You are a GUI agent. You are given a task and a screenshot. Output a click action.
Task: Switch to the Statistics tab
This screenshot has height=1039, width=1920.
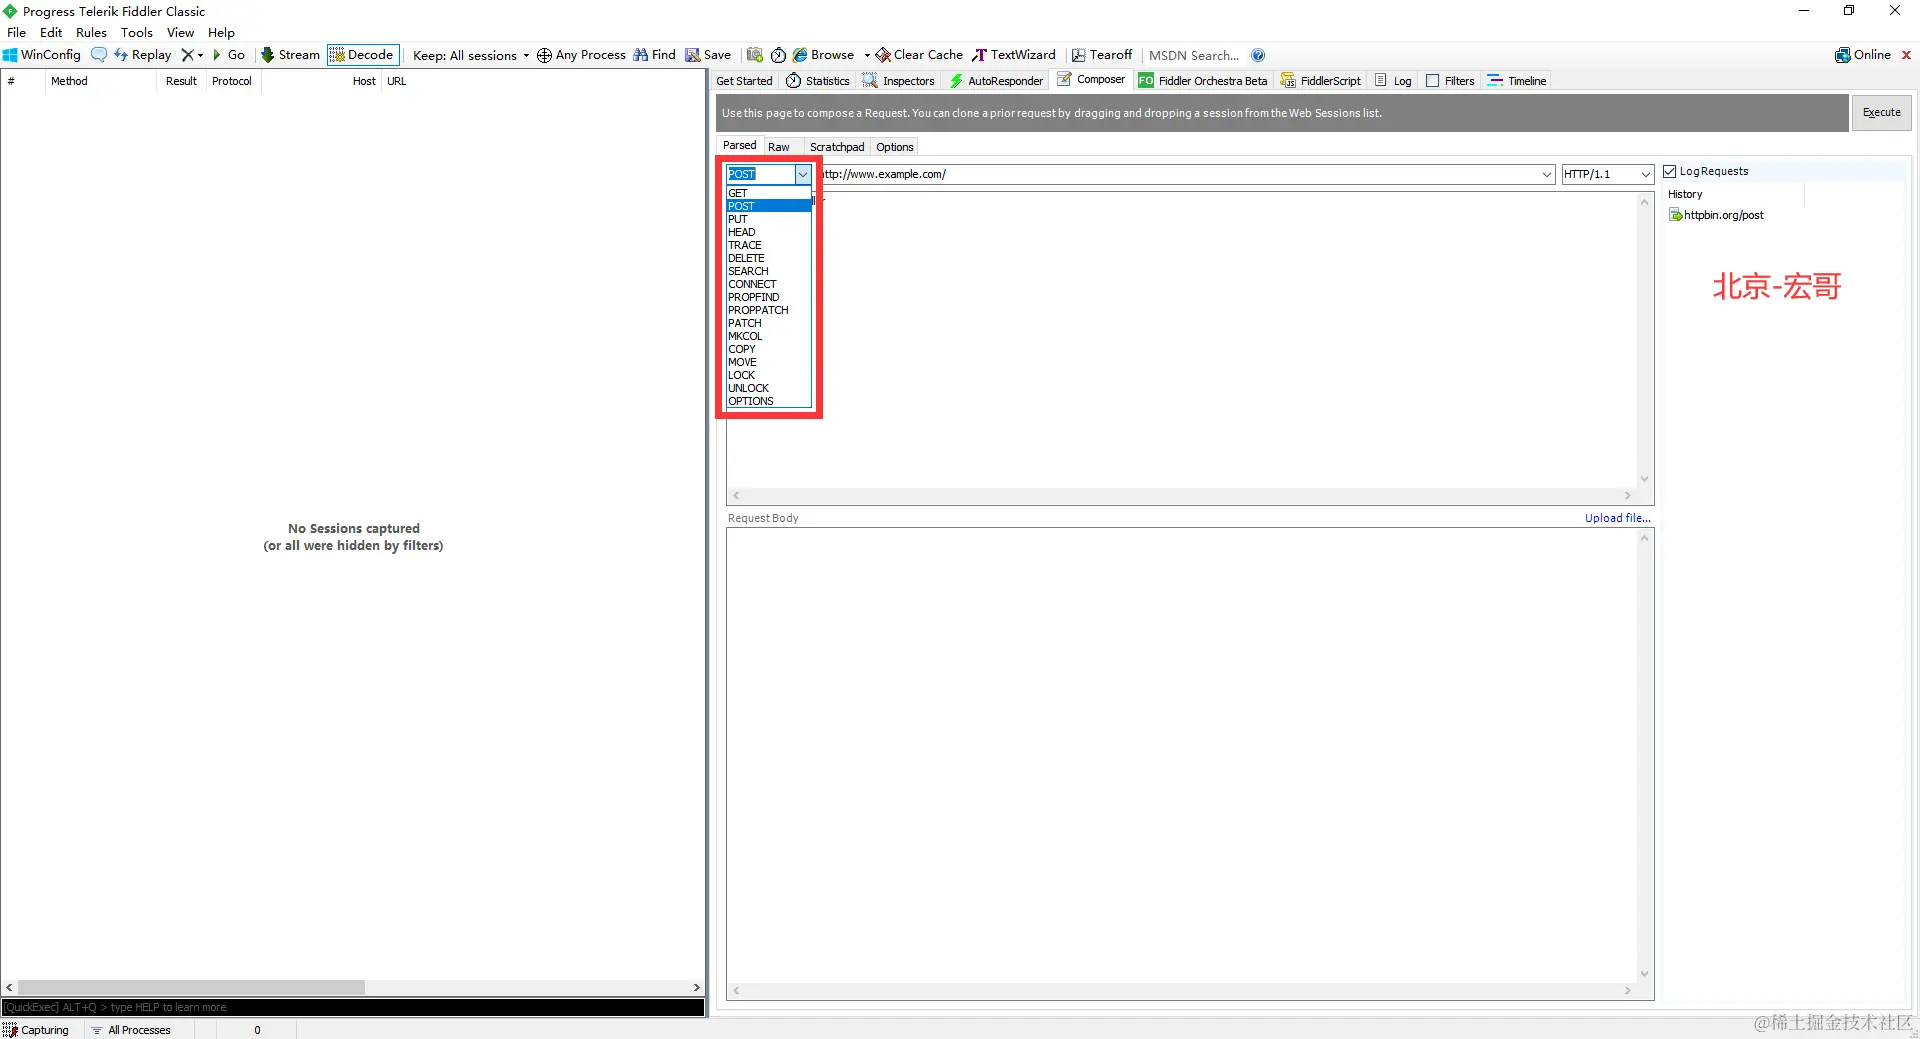click(x=818, y=81)
